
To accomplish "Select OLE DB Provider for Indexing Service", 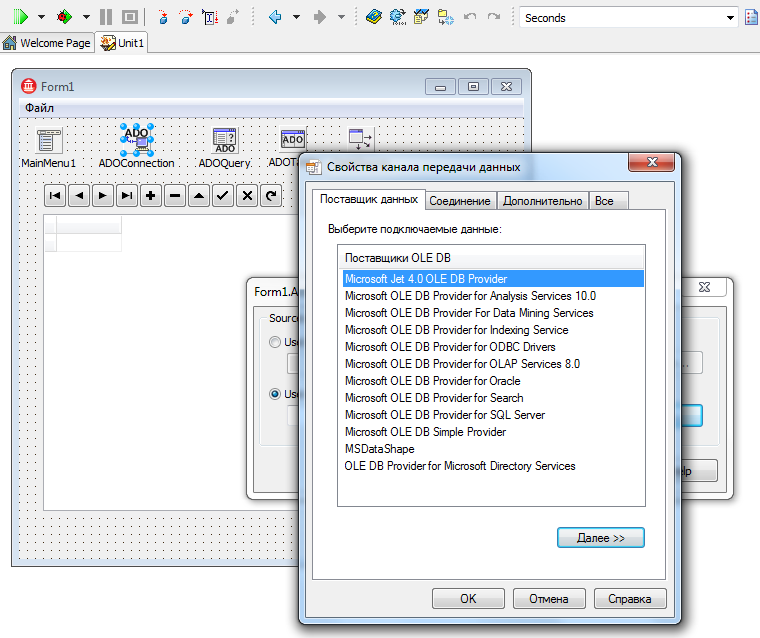I will pyautogui.click(x=493, y=330).
